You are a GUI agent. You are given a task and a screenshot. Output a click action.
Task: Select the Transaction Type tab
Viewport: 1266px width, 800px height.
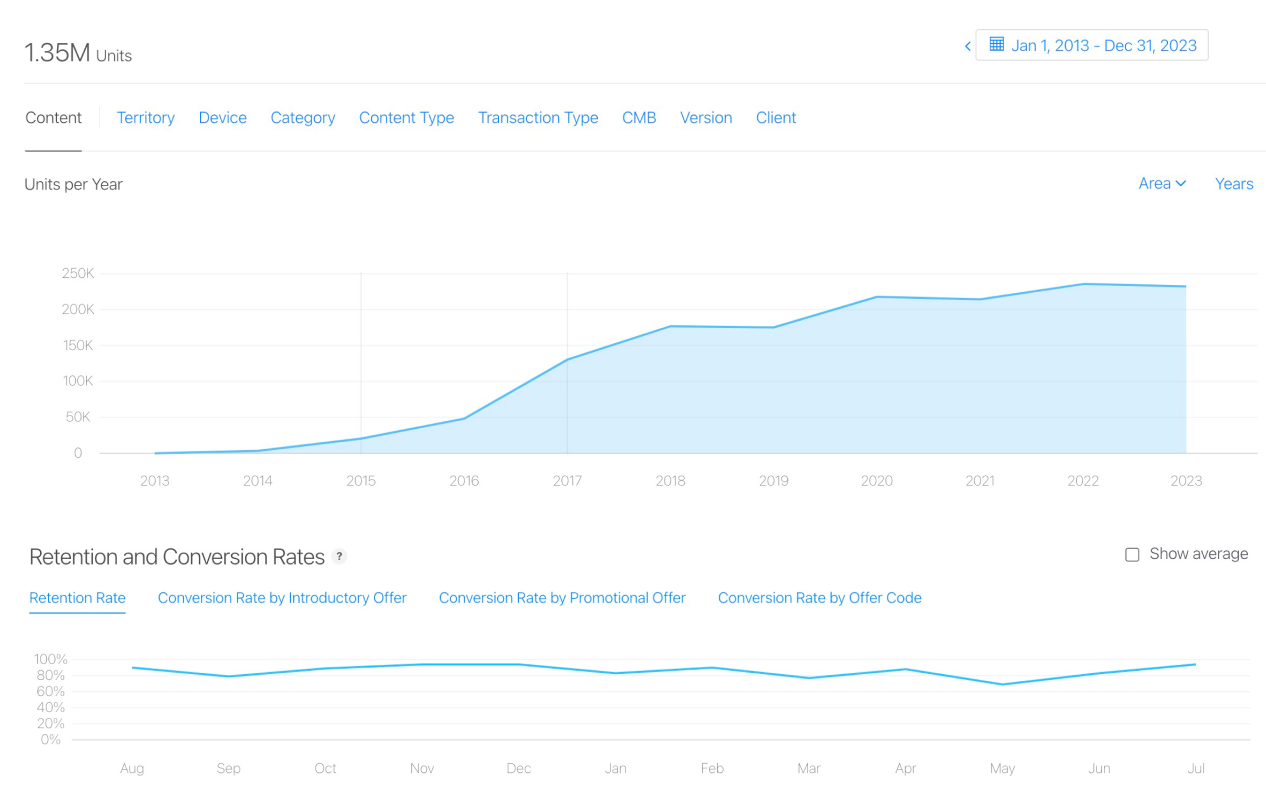click(x=538, y=118)
